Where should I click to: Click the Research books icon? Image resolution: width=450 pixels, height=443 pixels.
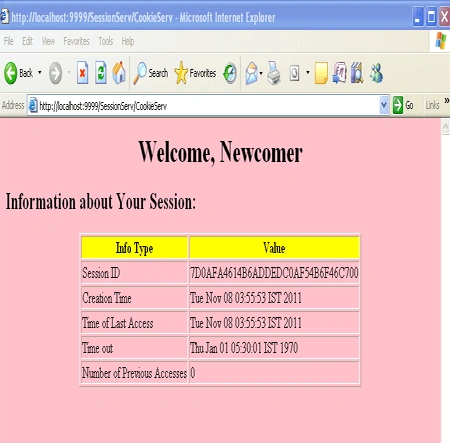pyautogui.click(x=357, y=73)
